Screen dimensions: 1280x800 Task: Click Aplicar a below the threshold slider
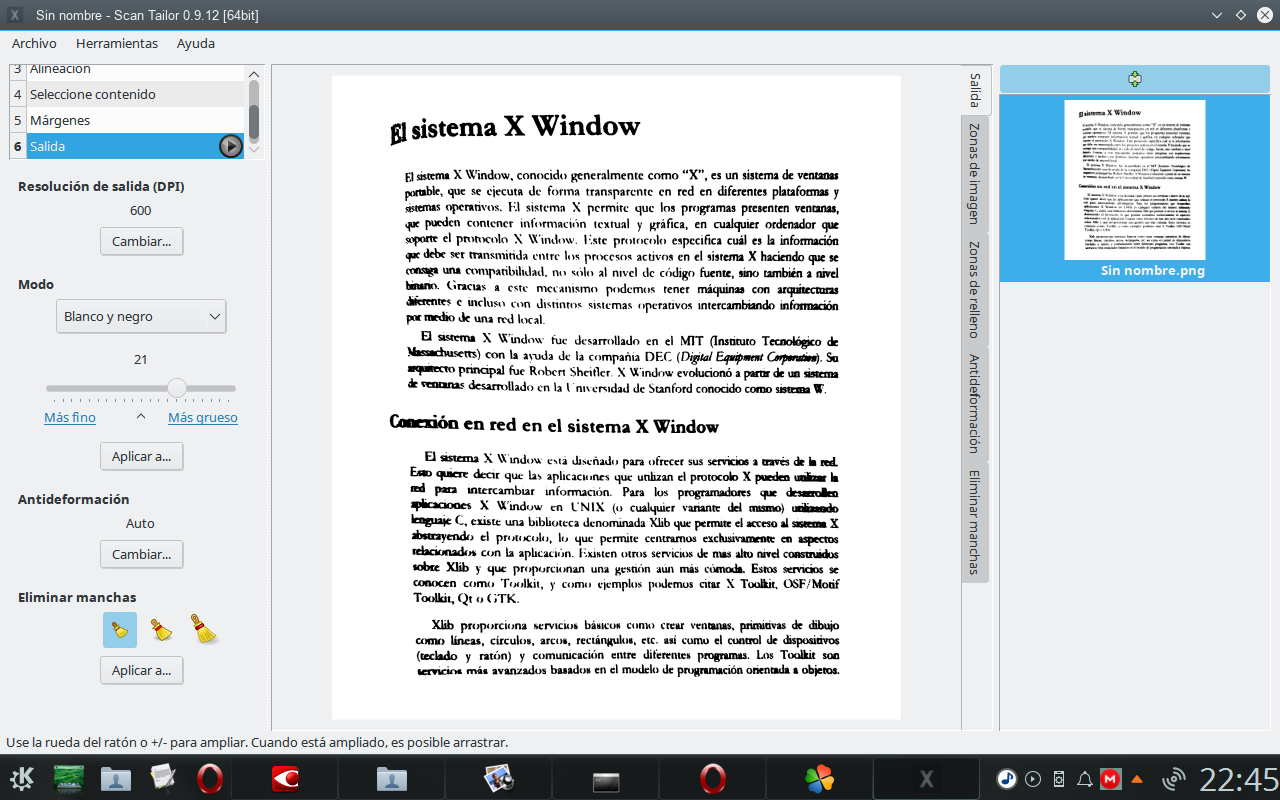pyautogui.click(x=141, y=456)
